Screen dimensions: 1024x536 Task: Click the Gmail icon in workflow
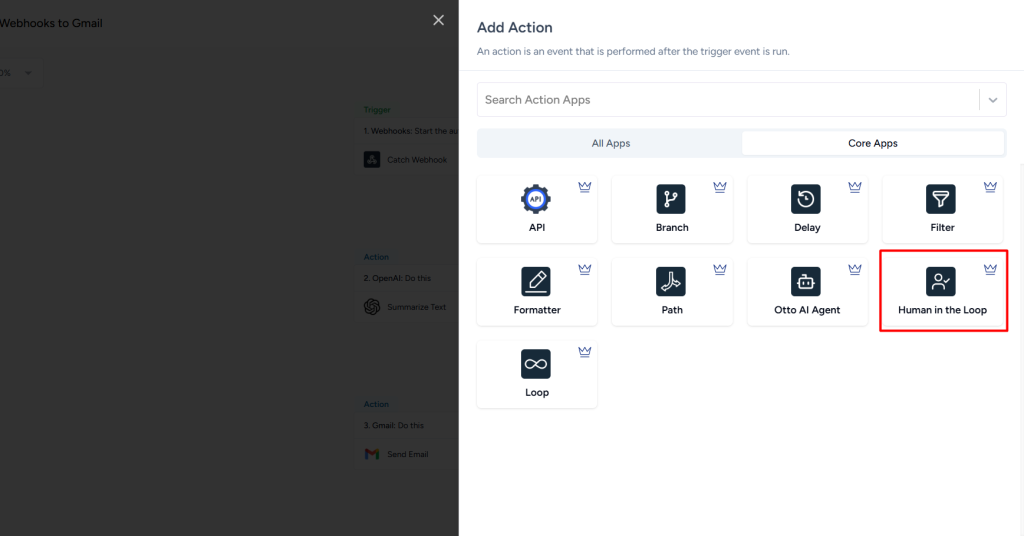[371, 454]
